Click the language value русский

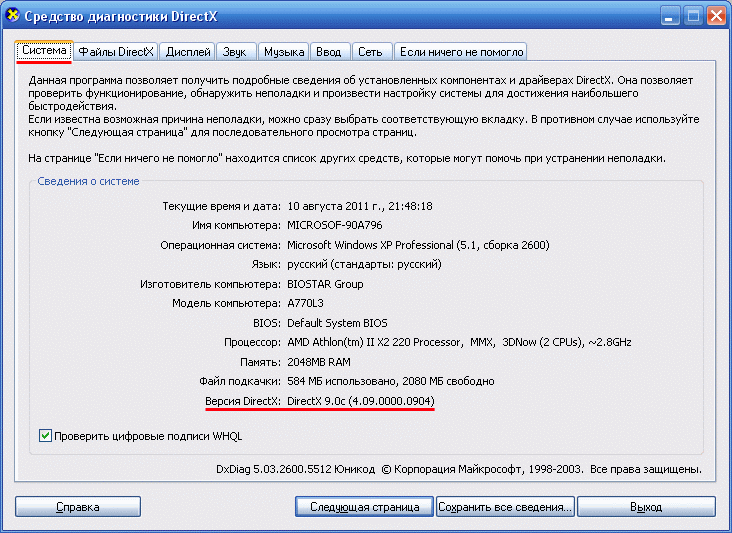pyautogui.click(x=364, y=264)
